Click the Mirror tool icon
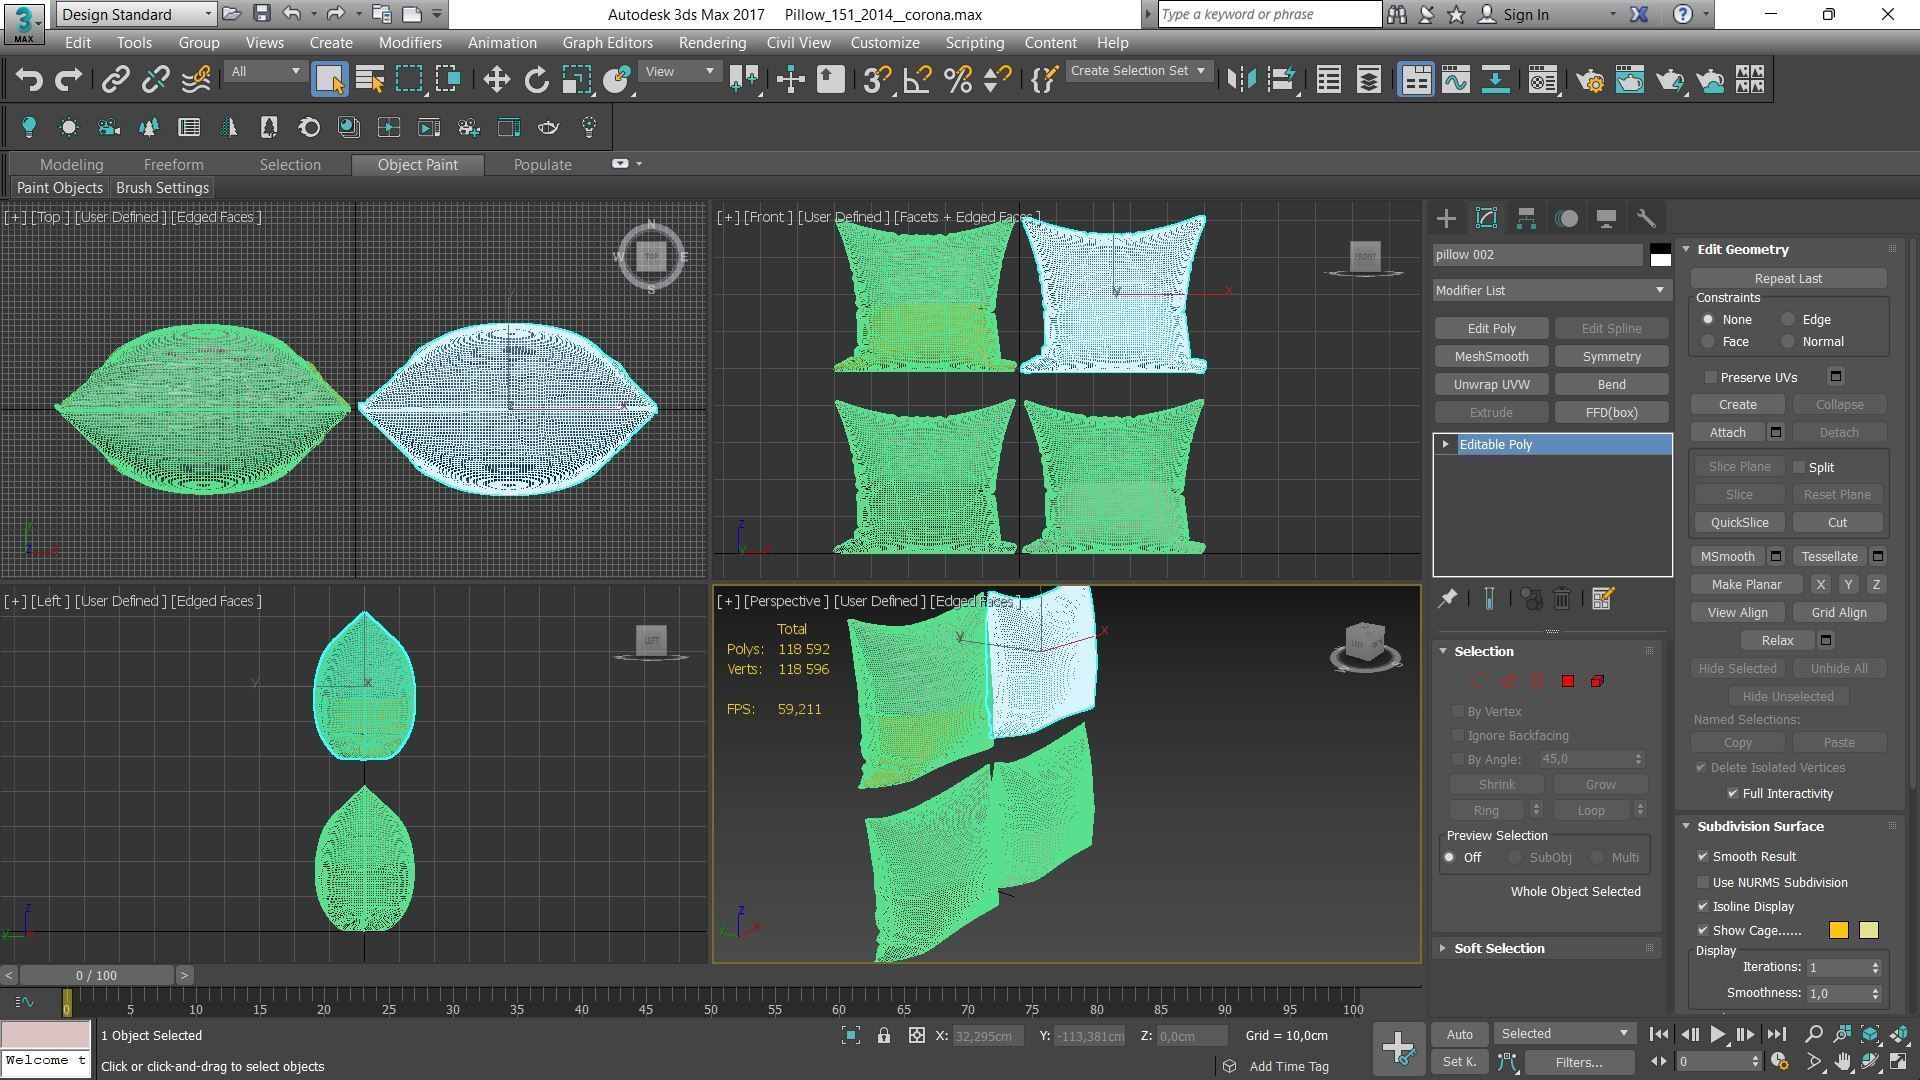1920x1080 pixels. [1241, 80]
